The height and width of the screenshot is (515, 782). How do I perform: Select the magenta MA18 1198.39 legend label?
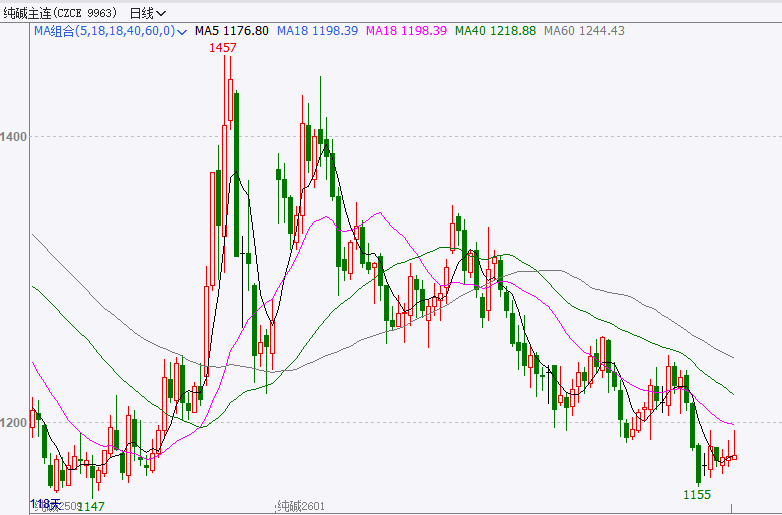pyautogui.click(x=405, y=31)
